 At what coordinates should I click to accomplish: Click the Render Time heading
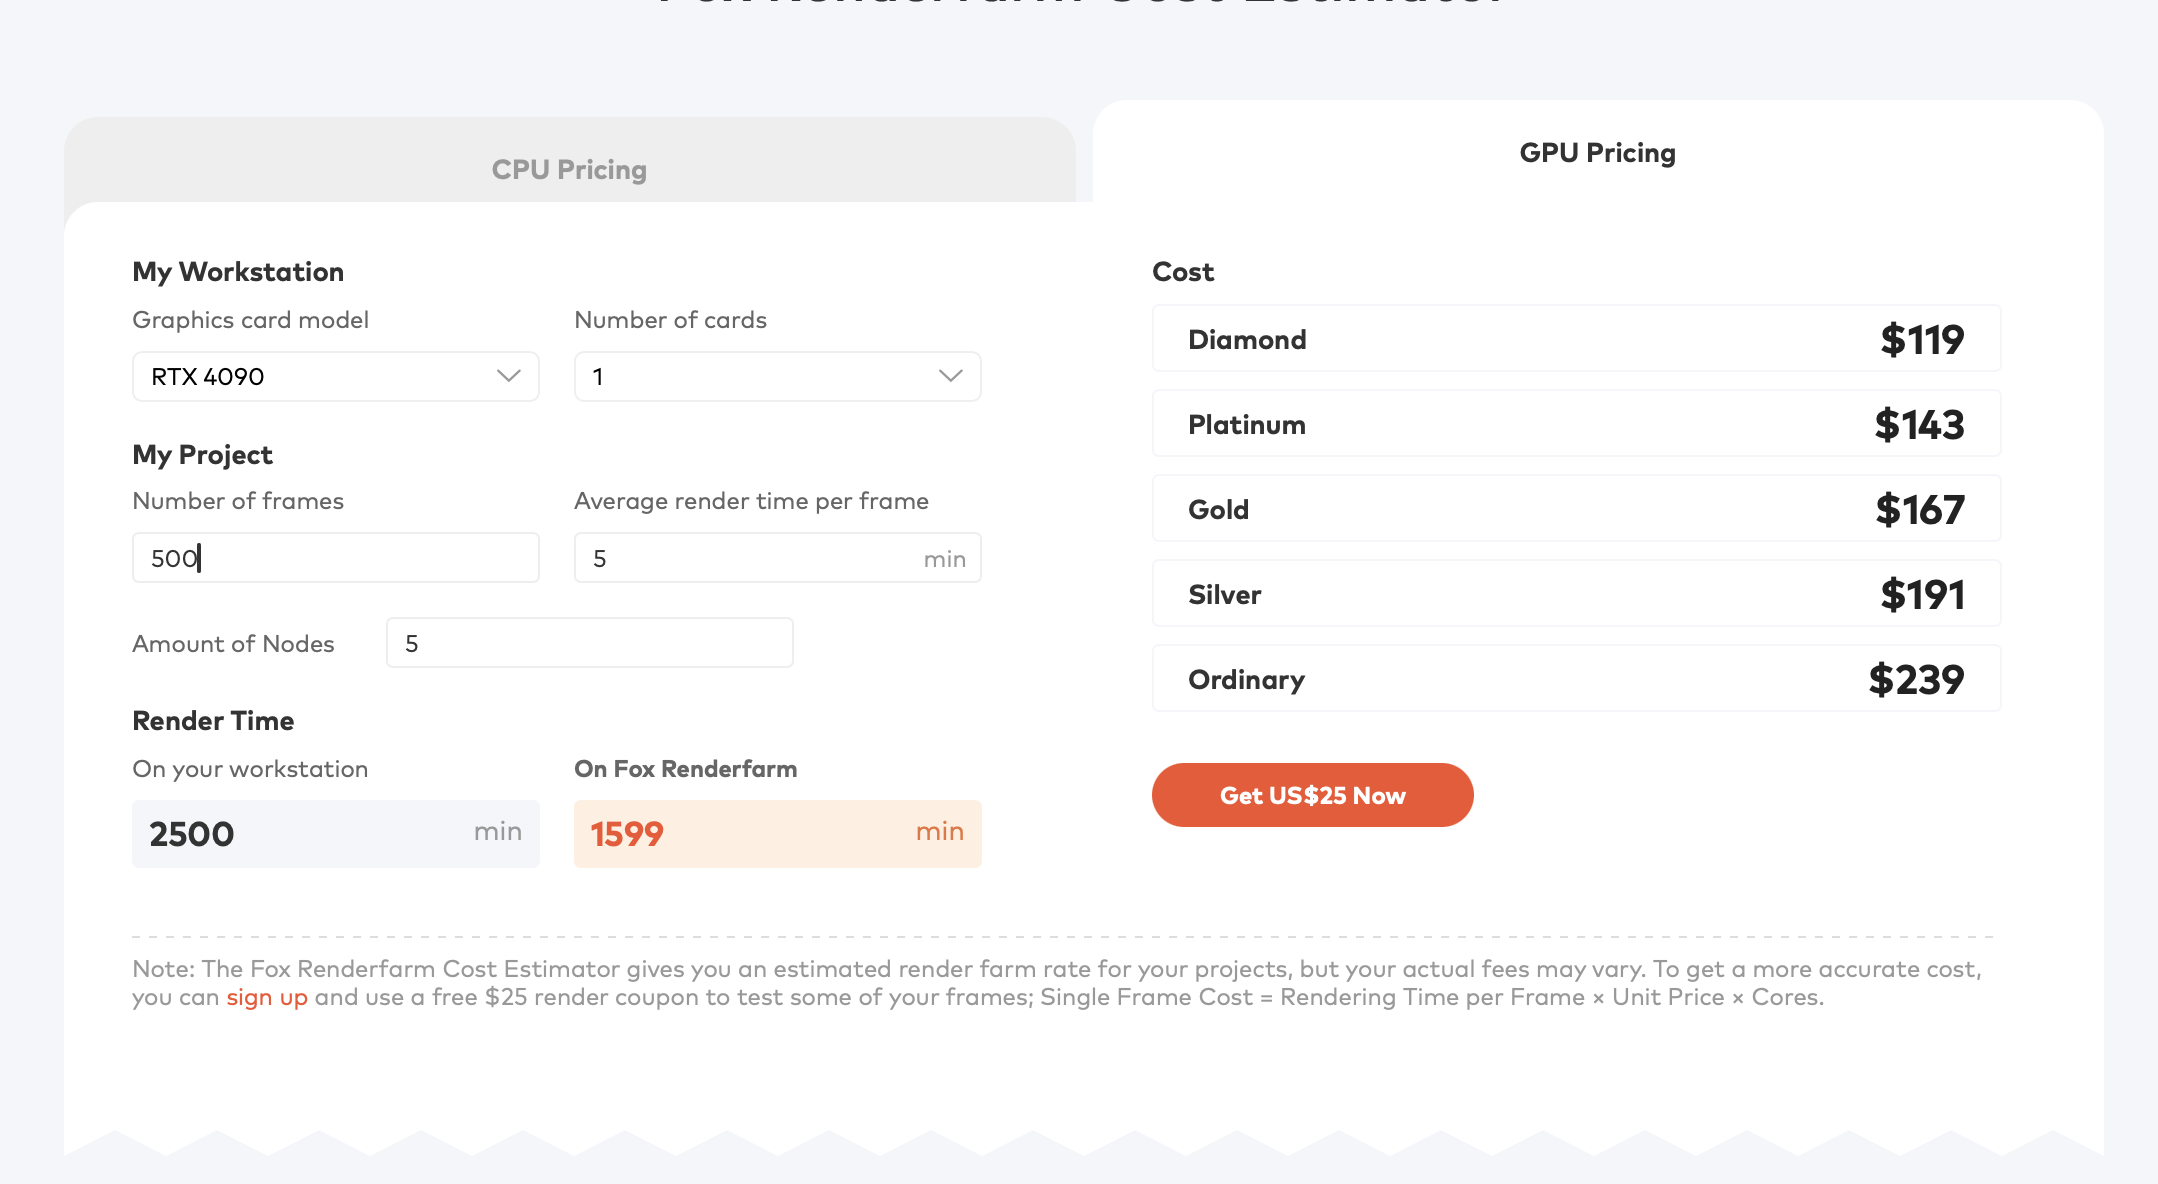click(x=213, y=721)
